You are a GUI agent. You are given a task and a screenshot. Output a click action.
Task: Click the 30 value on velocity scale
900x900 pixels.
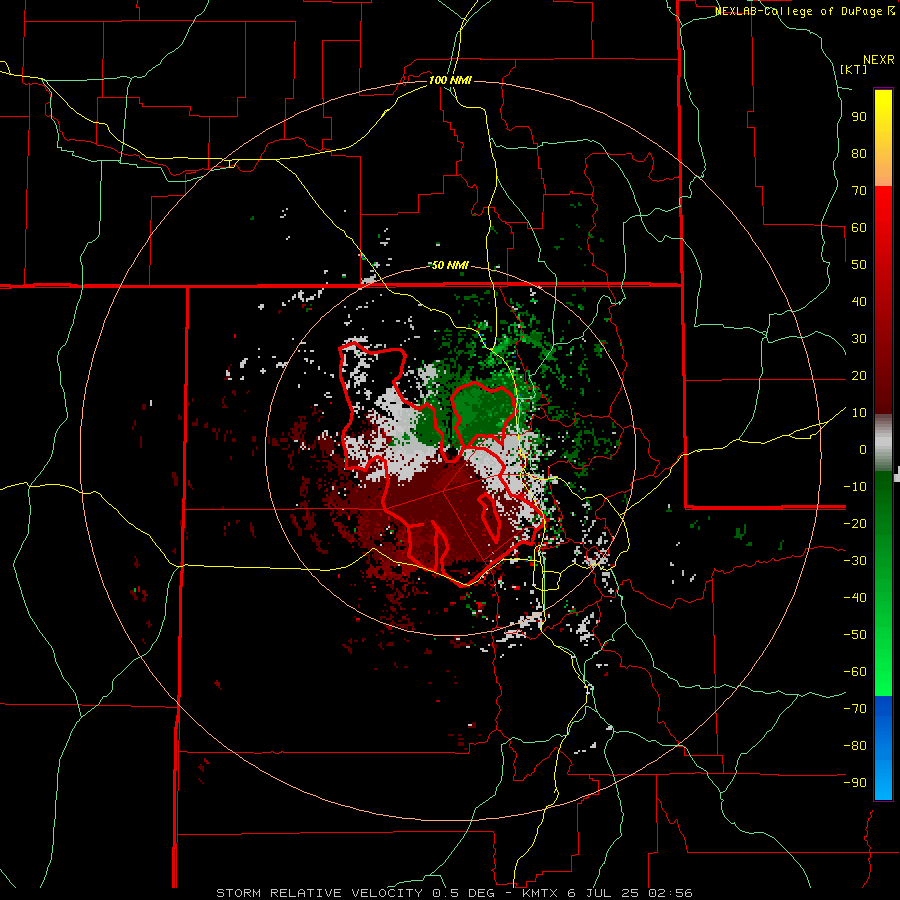859,339
